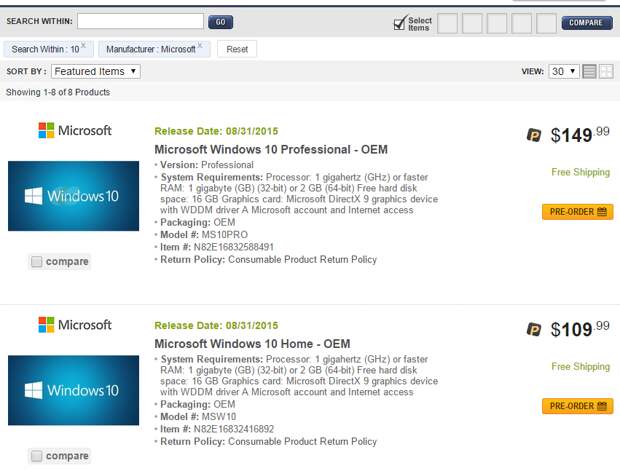This screenshot has width=620, height=471.
Task: Click premier badge icon next to $149.99
Action: (x=534, y=135)
